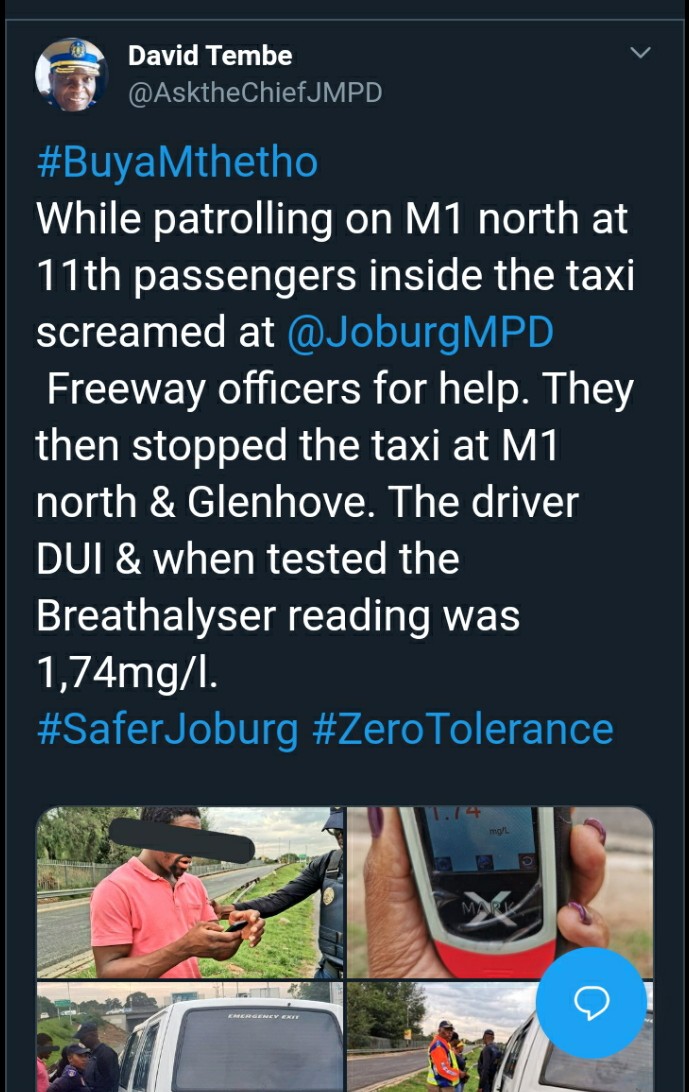Open the #SaferJoburg hashtag
This screenshot has height=1092, width=689.
click(x=167, y=729)
